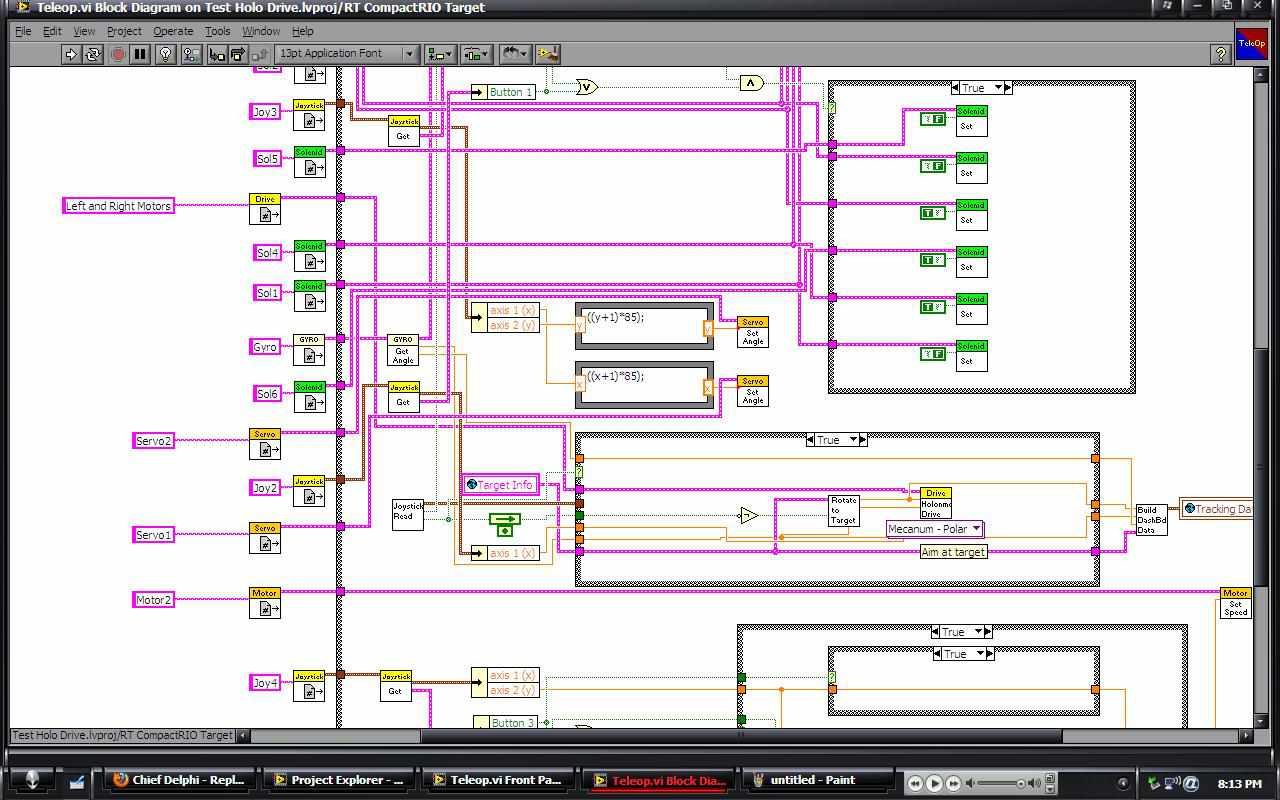Image resolution: width=1280 pixels, height=800 pixels.
Task: Open the context Help question mark
Action: pos(1220,55)
